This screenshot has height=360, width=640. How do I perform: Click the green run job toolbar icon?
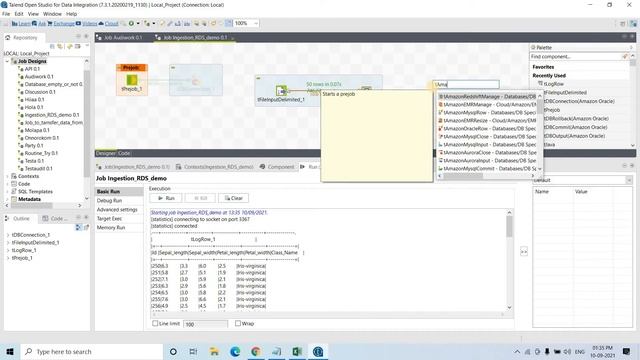click(131, 24)
